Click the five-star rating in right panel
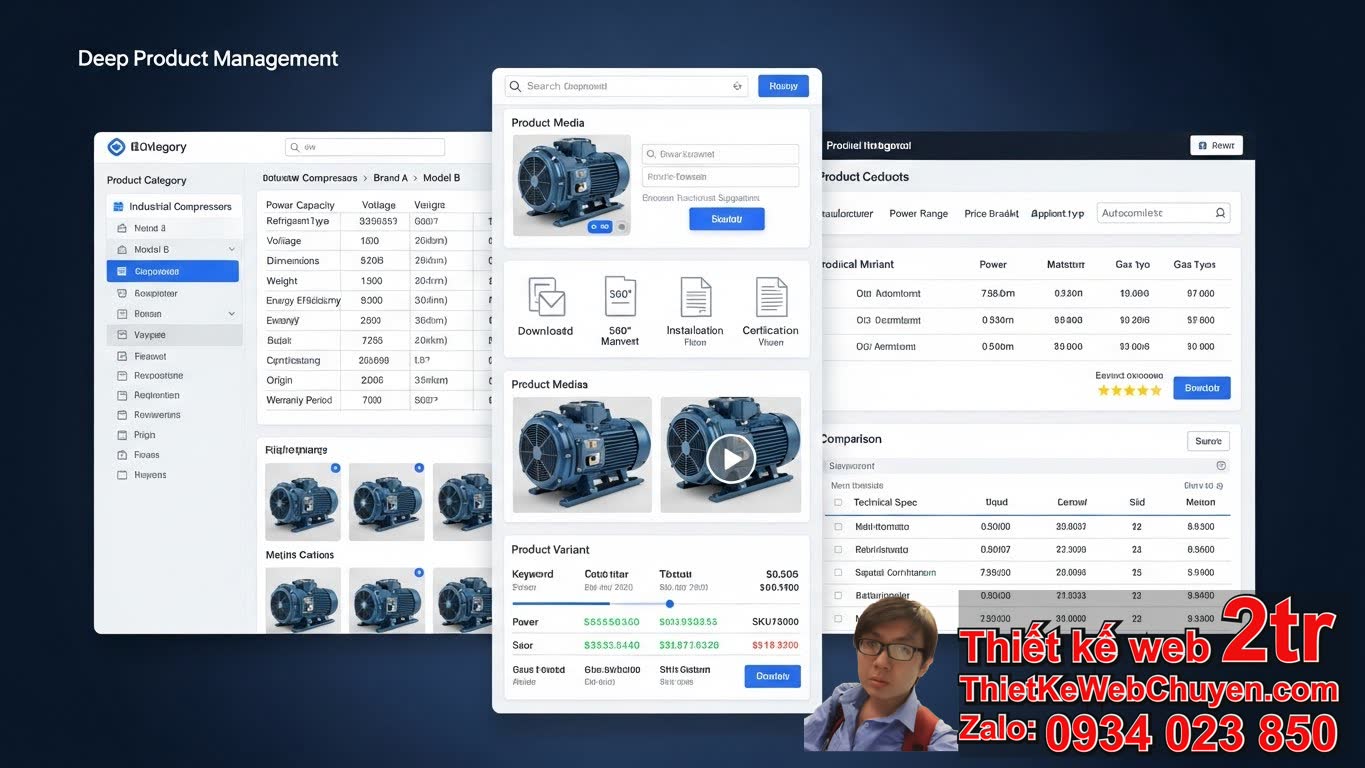The height and width of the screenshot is (768, 1365). click(x=1130, y=390)
